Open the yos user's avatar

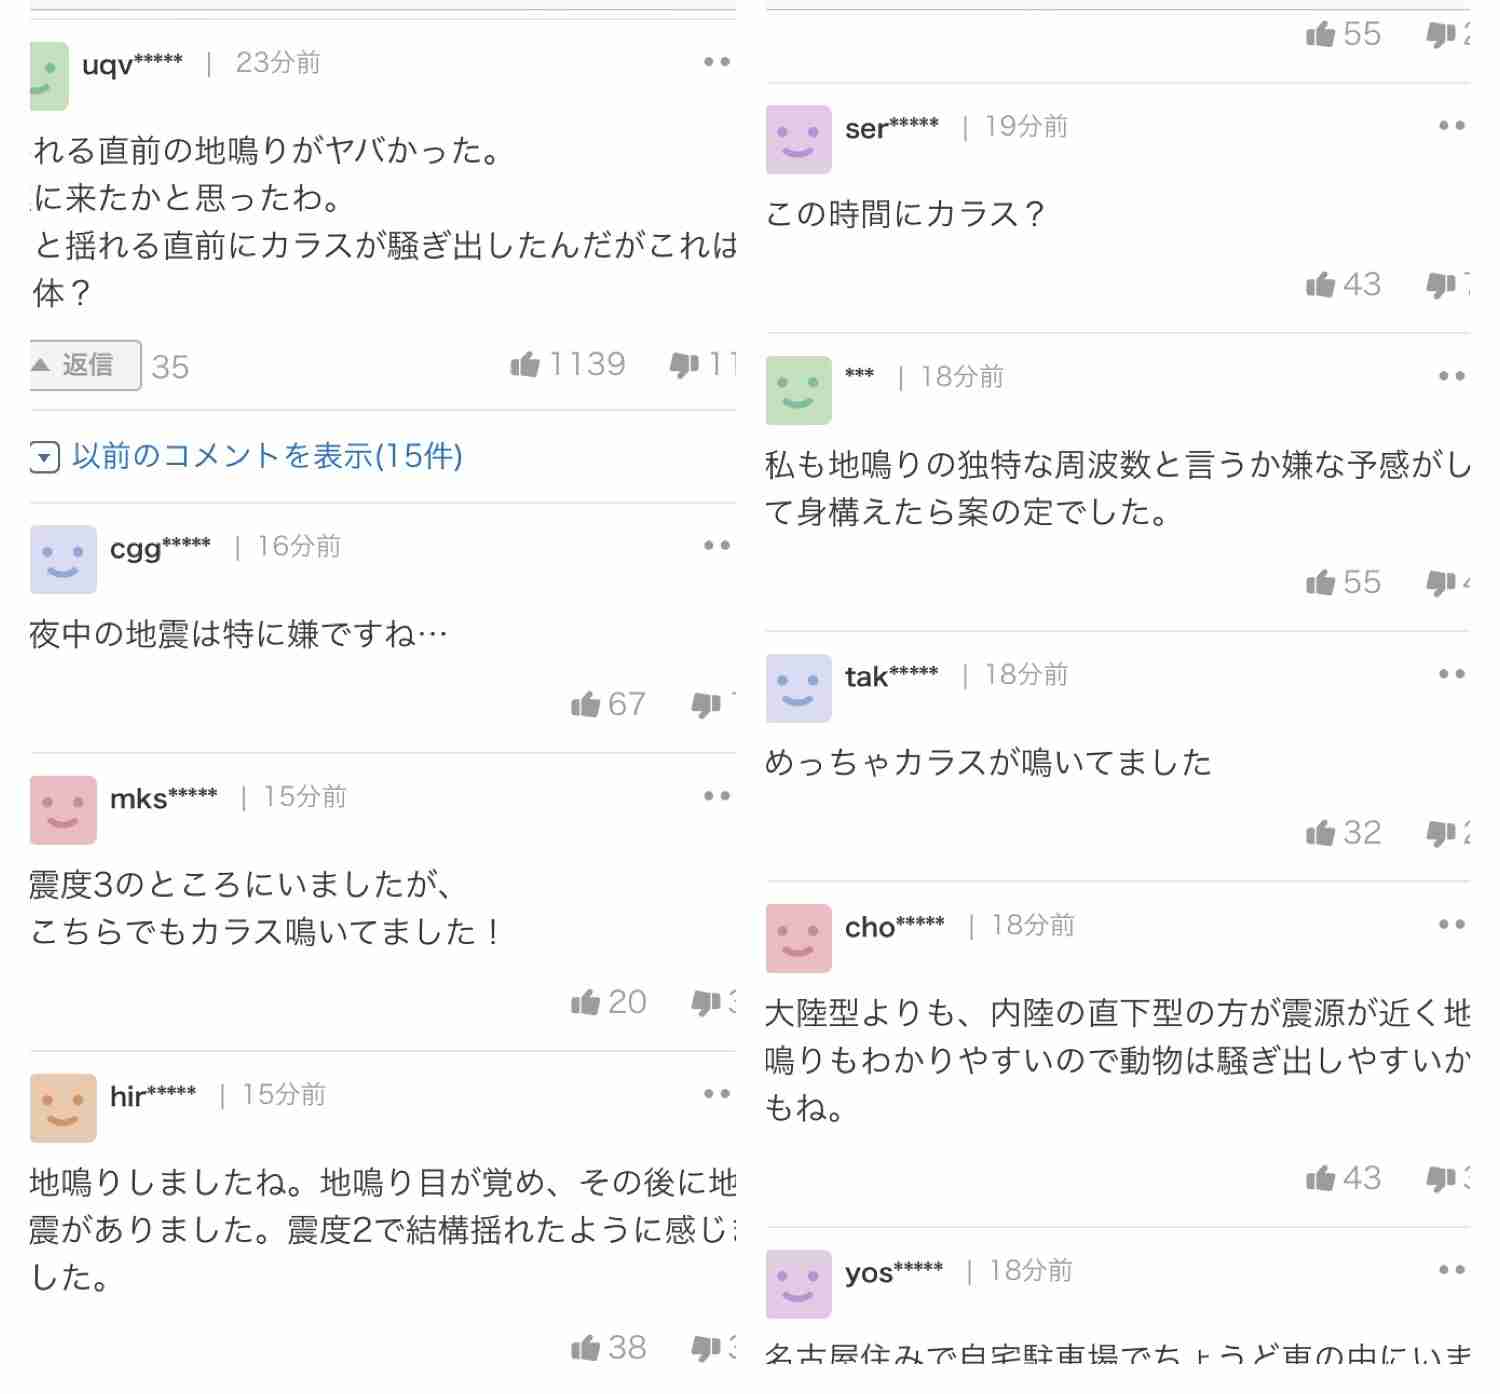(x=798, y=1284)
